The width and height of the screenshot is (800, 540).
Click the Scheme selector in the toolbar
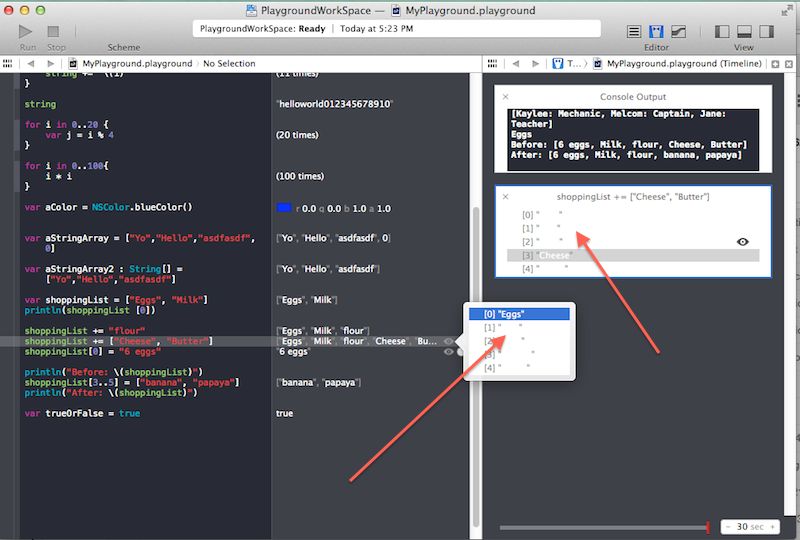click(x=123, y=47)
